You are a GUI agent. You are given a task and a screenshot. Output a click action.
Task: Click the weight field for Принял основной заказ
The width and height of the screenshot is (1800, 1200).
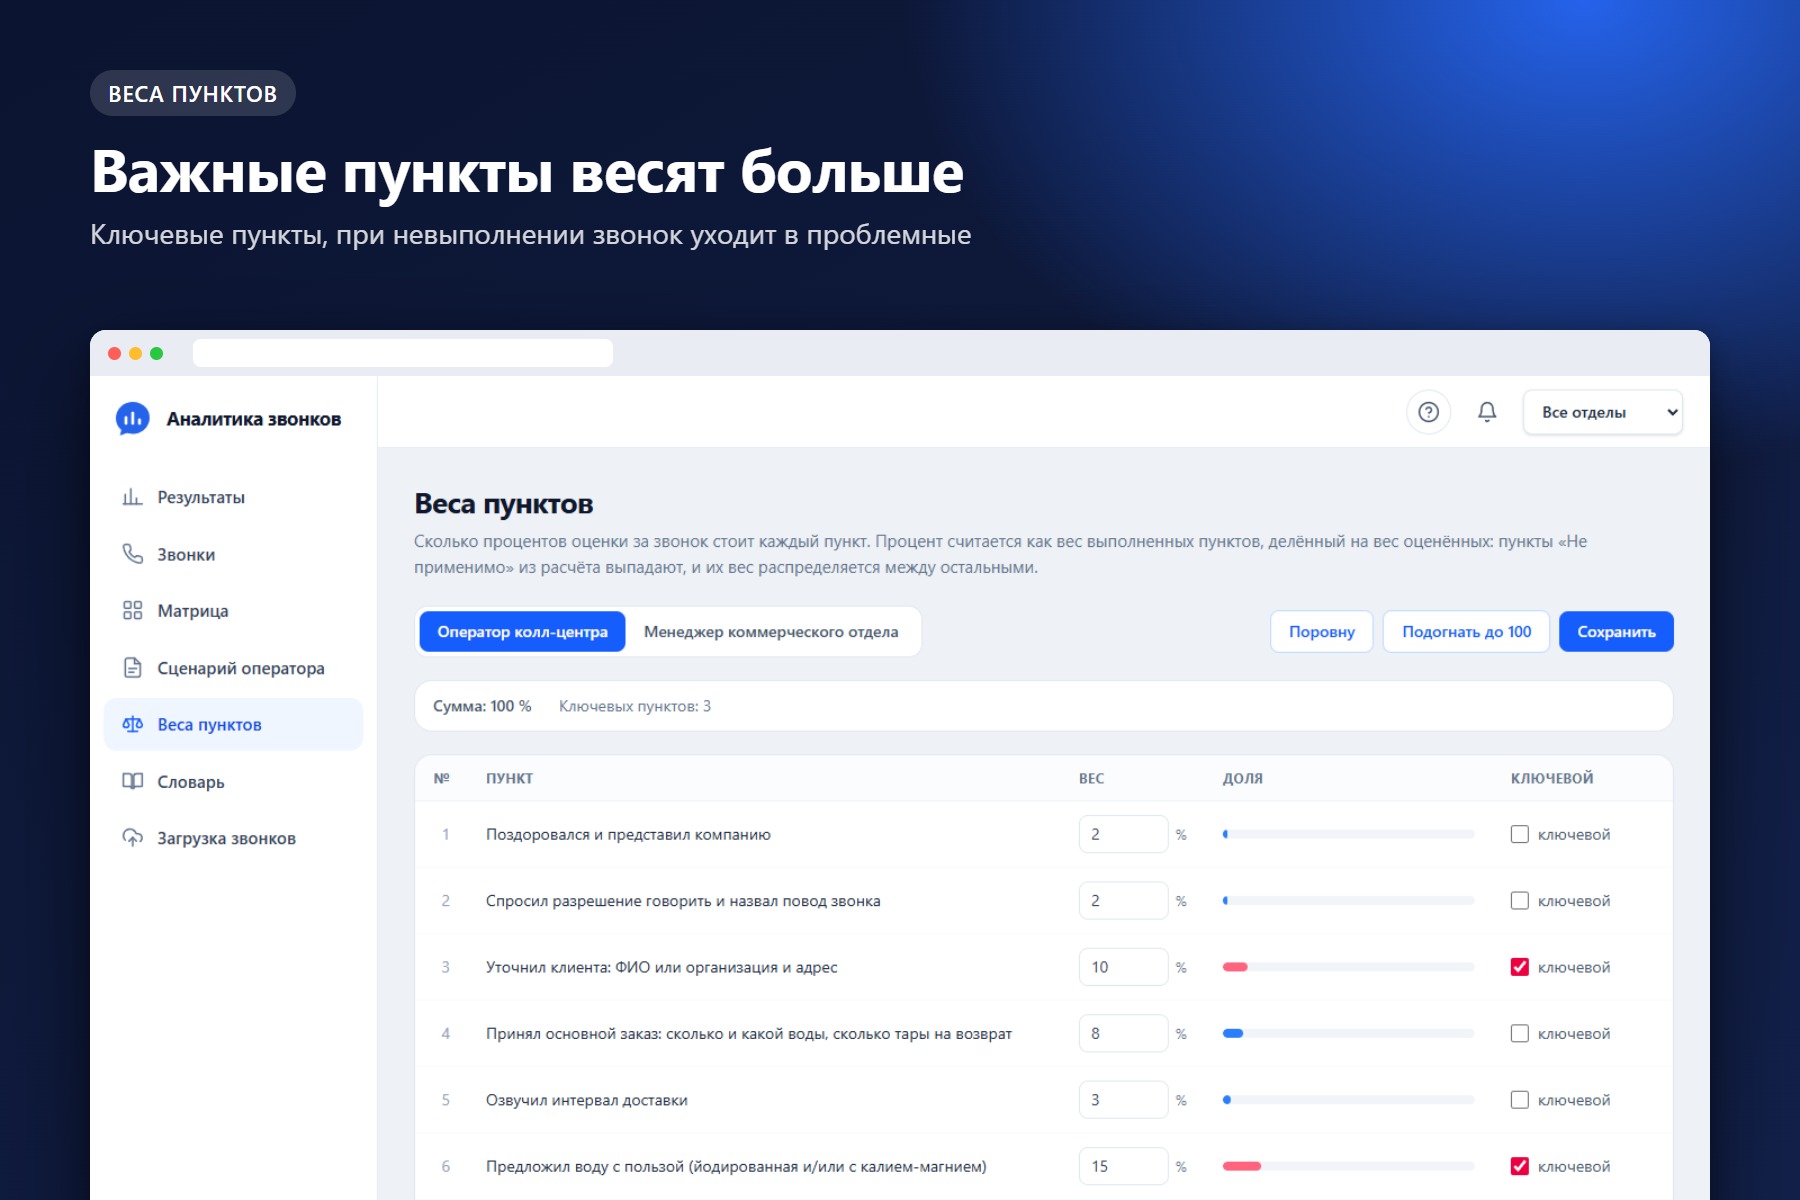1123,1033
